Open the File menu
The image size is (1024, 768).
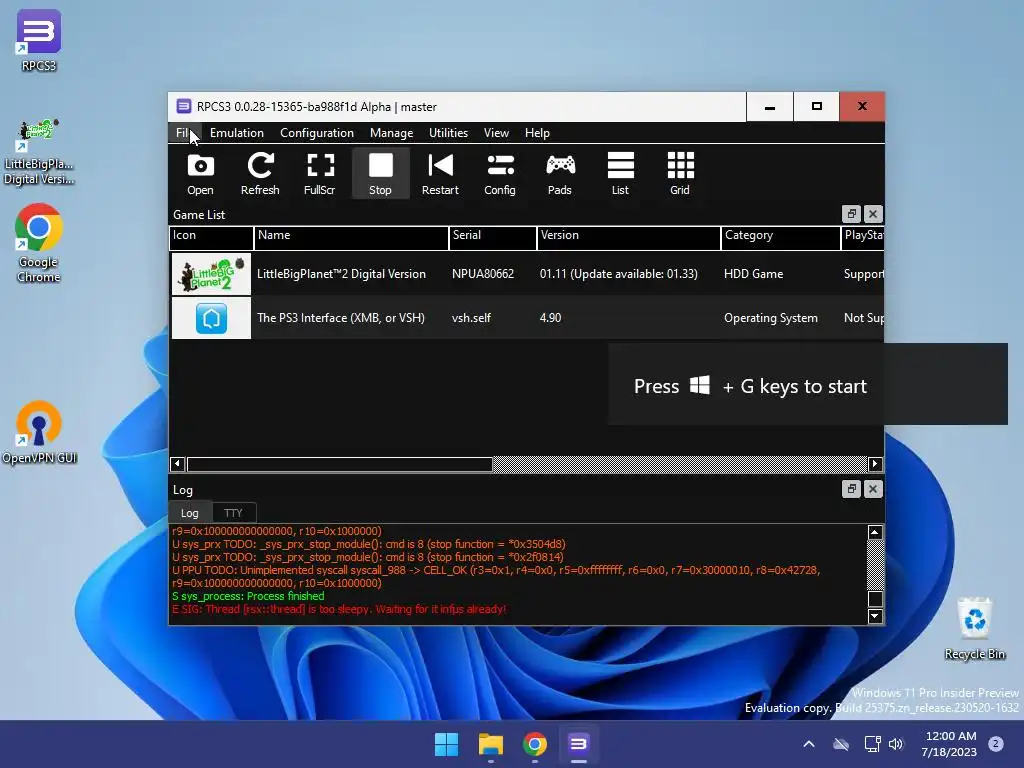[x=183, y=133]
